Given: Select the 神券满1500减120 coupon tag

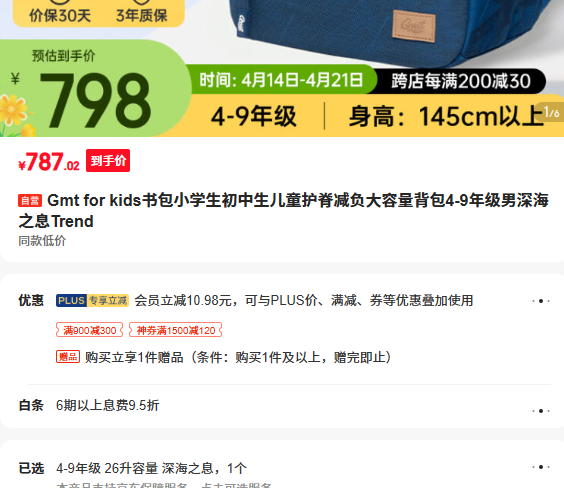Looking at the screenshot, I should [176, 330].
